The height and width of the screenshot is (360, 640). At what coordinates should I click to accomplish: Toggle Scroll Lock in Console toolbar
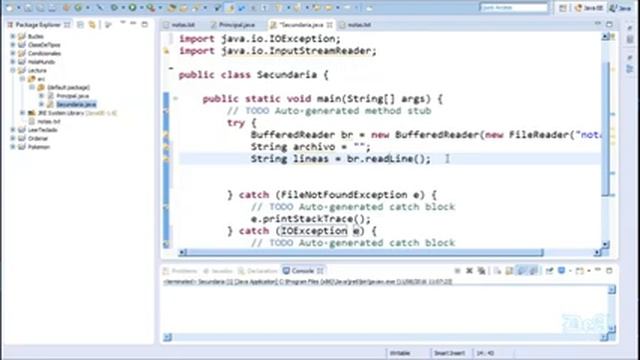[x=509, y=271]
